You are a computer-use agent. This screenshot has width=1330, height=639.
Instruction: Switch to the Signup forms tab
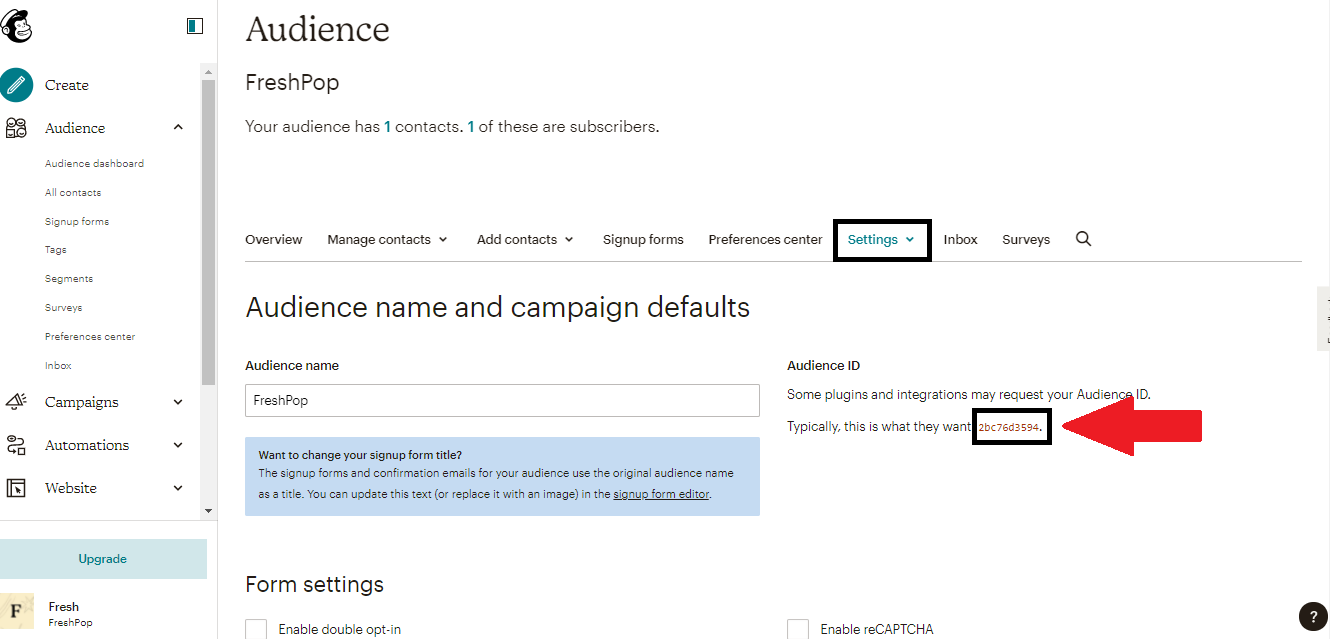[643, 240]
